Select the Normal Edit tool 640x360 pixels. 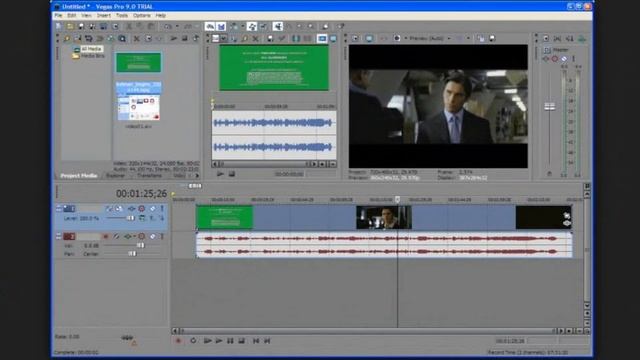[278, 27]
